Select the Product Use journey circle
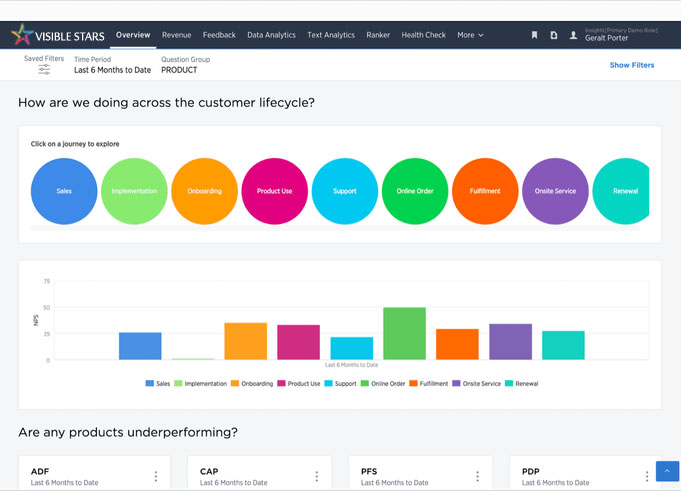Screen dimensions: 681x491 coord(274,191)
